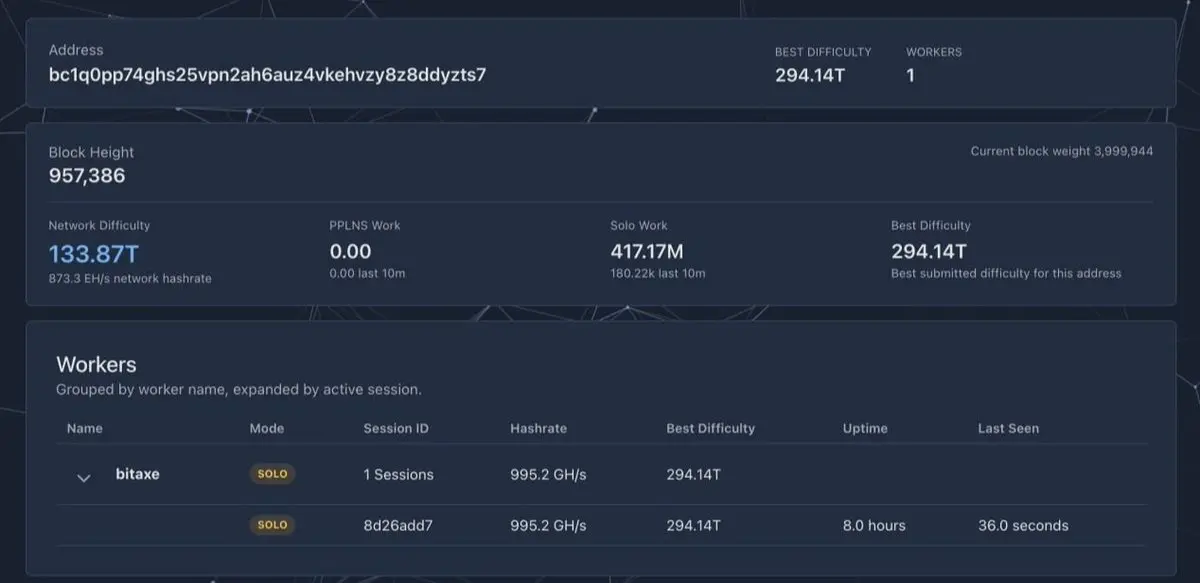Select the Grouped by worker name description text
The height and width of the screenshot is (583, 1200).
point(239,389)
